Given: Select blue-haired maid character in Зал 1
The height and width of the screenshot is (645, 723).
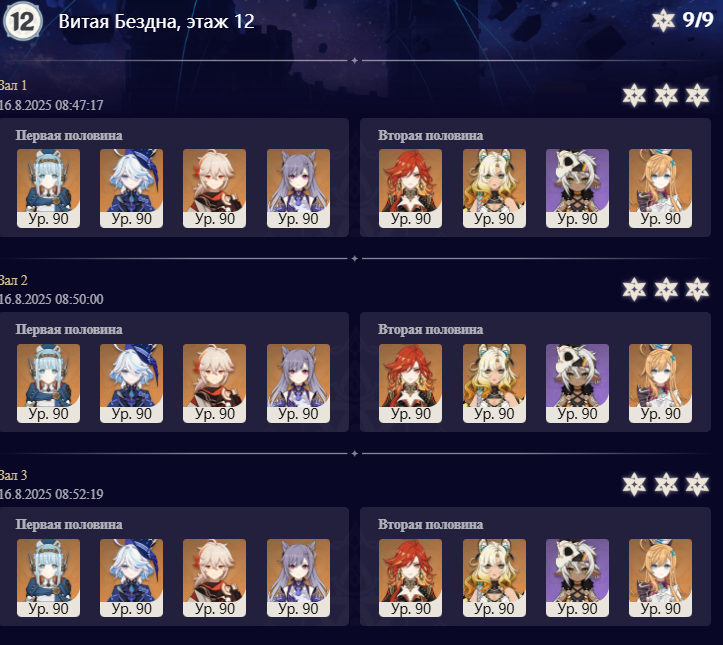Looking at the screenshot, I should 48,188.
